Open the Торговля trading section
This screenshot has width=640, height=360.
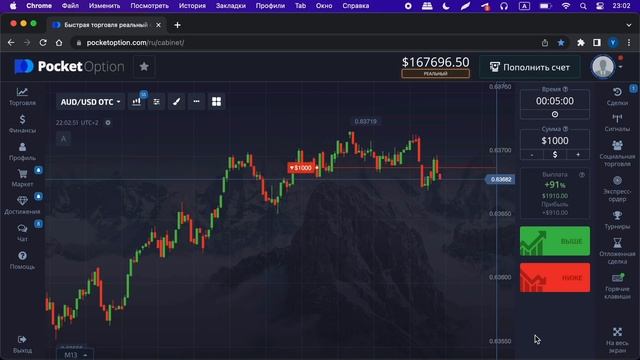pyautogui.click(x=22, y=97)
